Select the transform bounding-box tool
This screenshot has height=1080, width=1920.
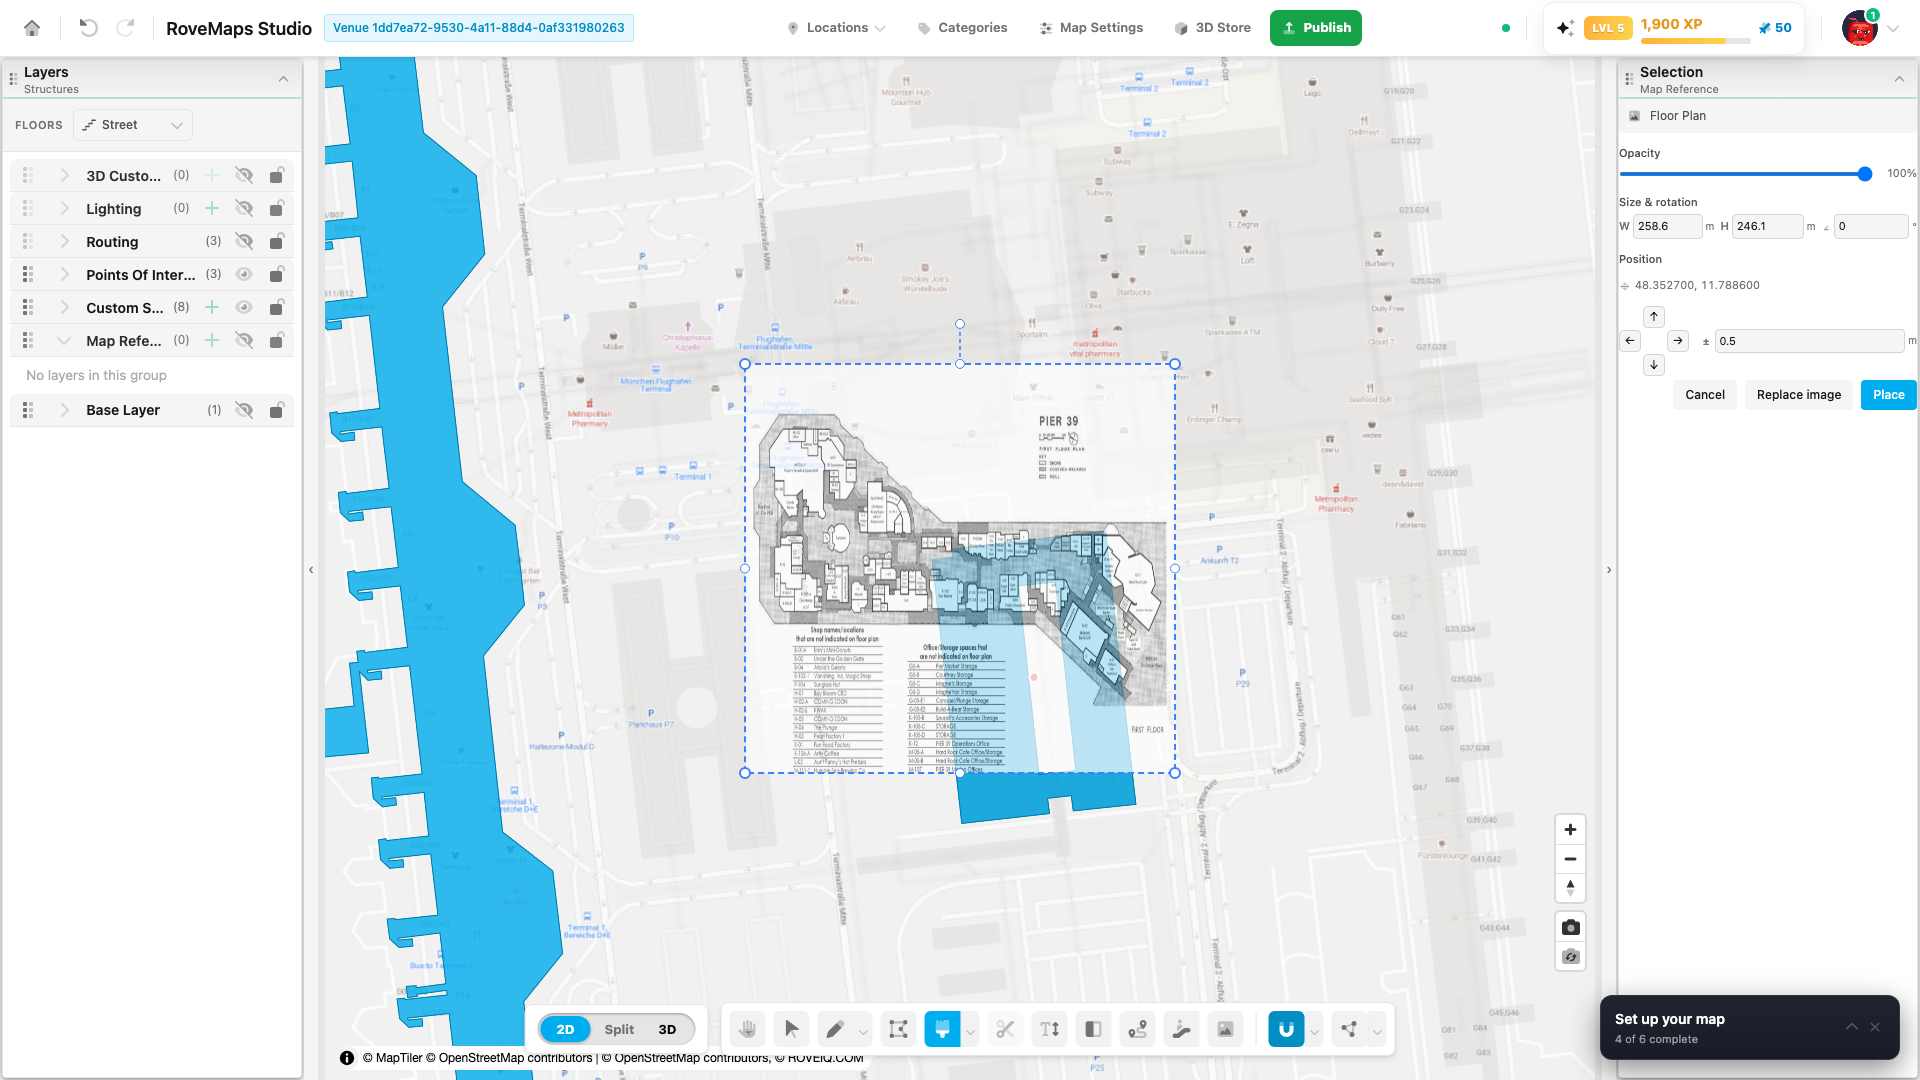pos(898,1029)
